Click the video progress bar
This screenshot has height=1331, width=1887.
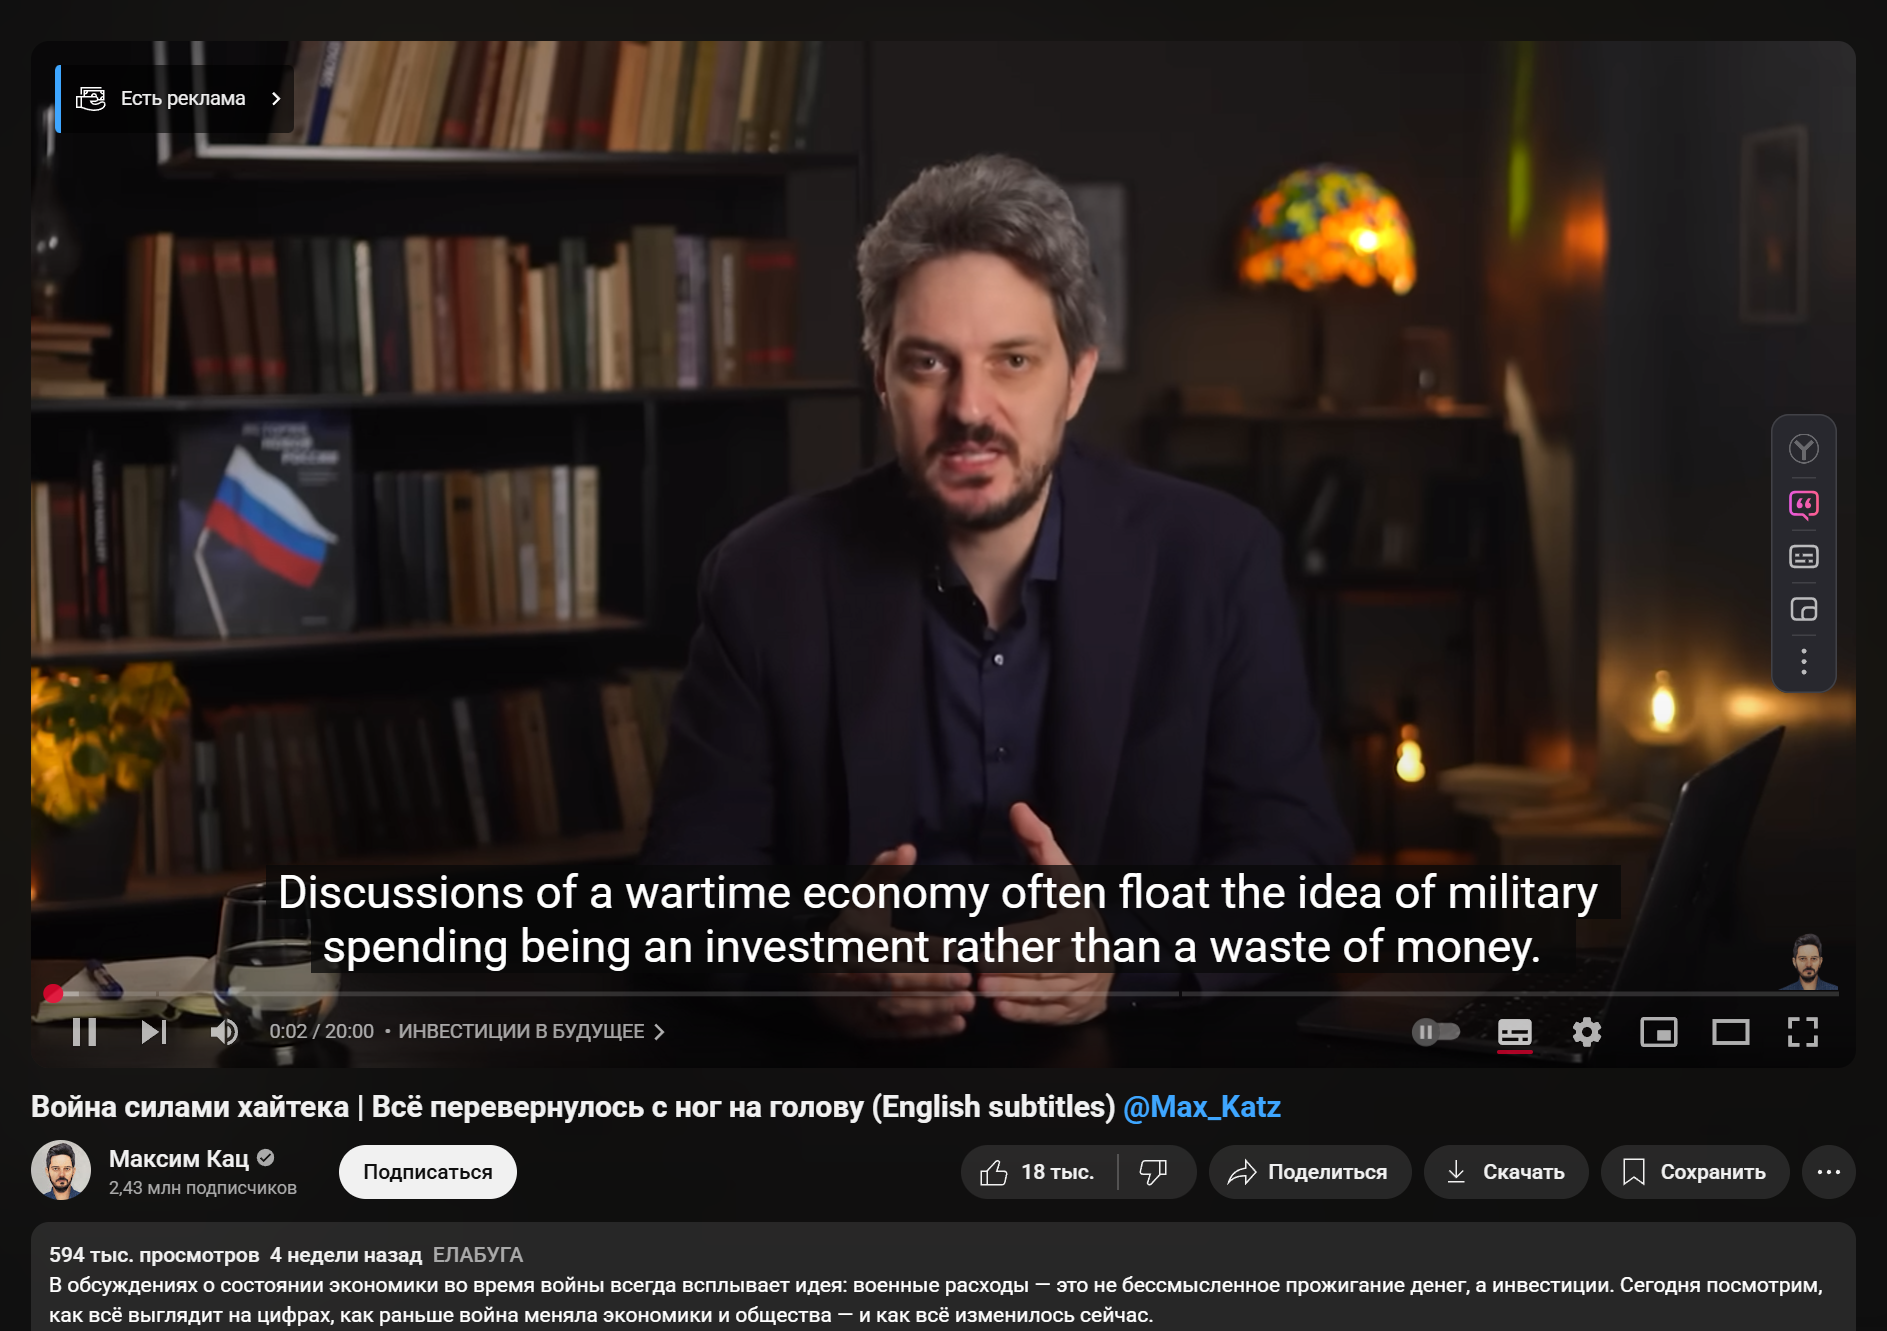click(944, 993)
